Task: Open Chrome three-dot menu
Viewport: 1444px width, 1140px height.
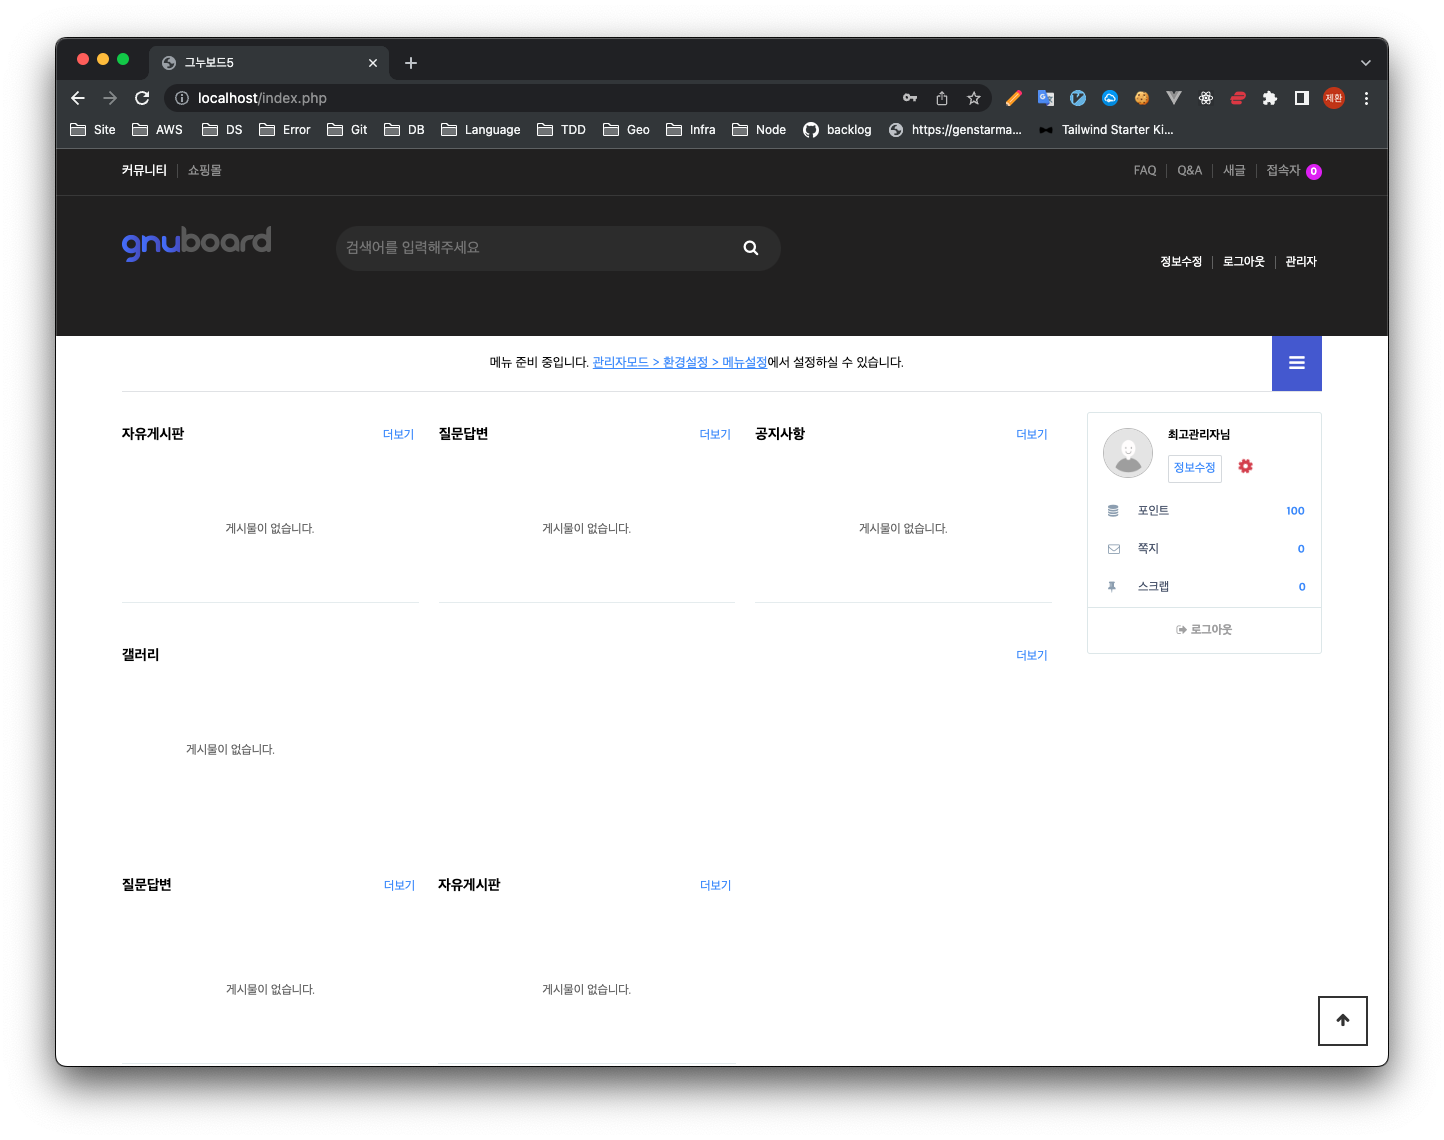Action: point(1366,98)
